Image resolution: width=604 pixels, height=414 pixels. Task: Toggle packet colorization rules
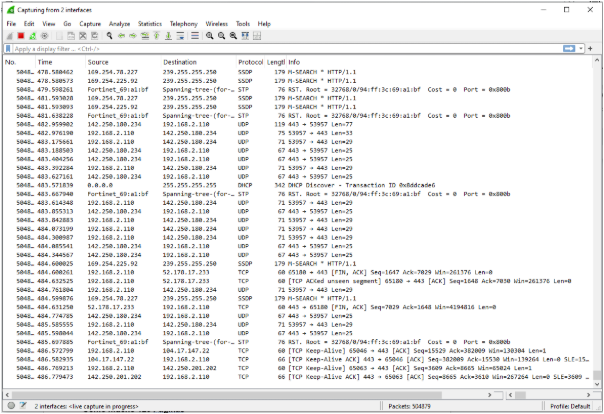(x=195, y=35)
